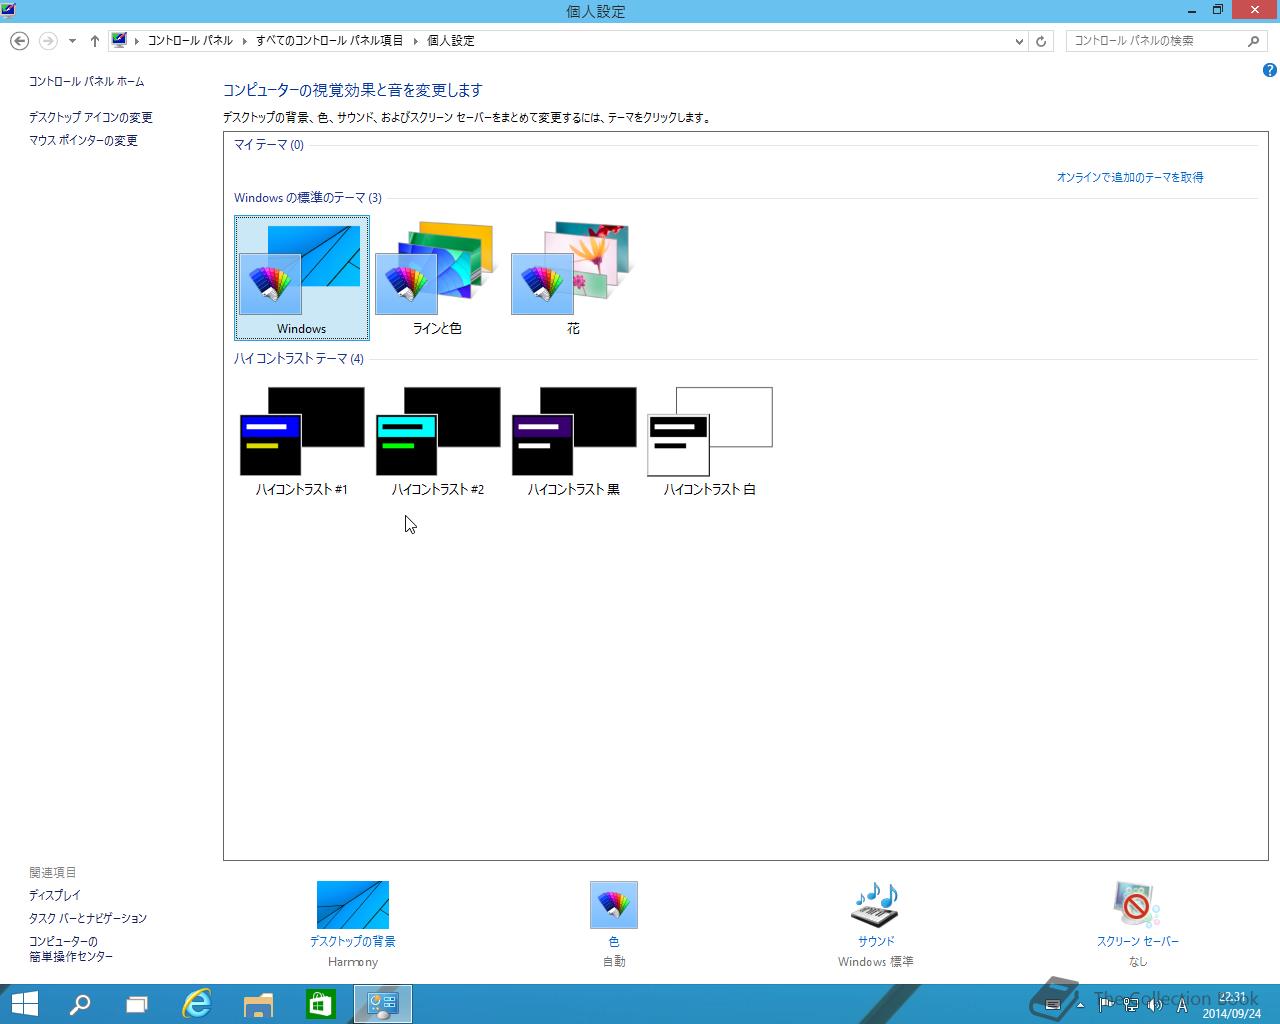Click the search magnifier icon
Image resolution: width=1280 pixels, height=1024 pixels.
click(1254, 41)
